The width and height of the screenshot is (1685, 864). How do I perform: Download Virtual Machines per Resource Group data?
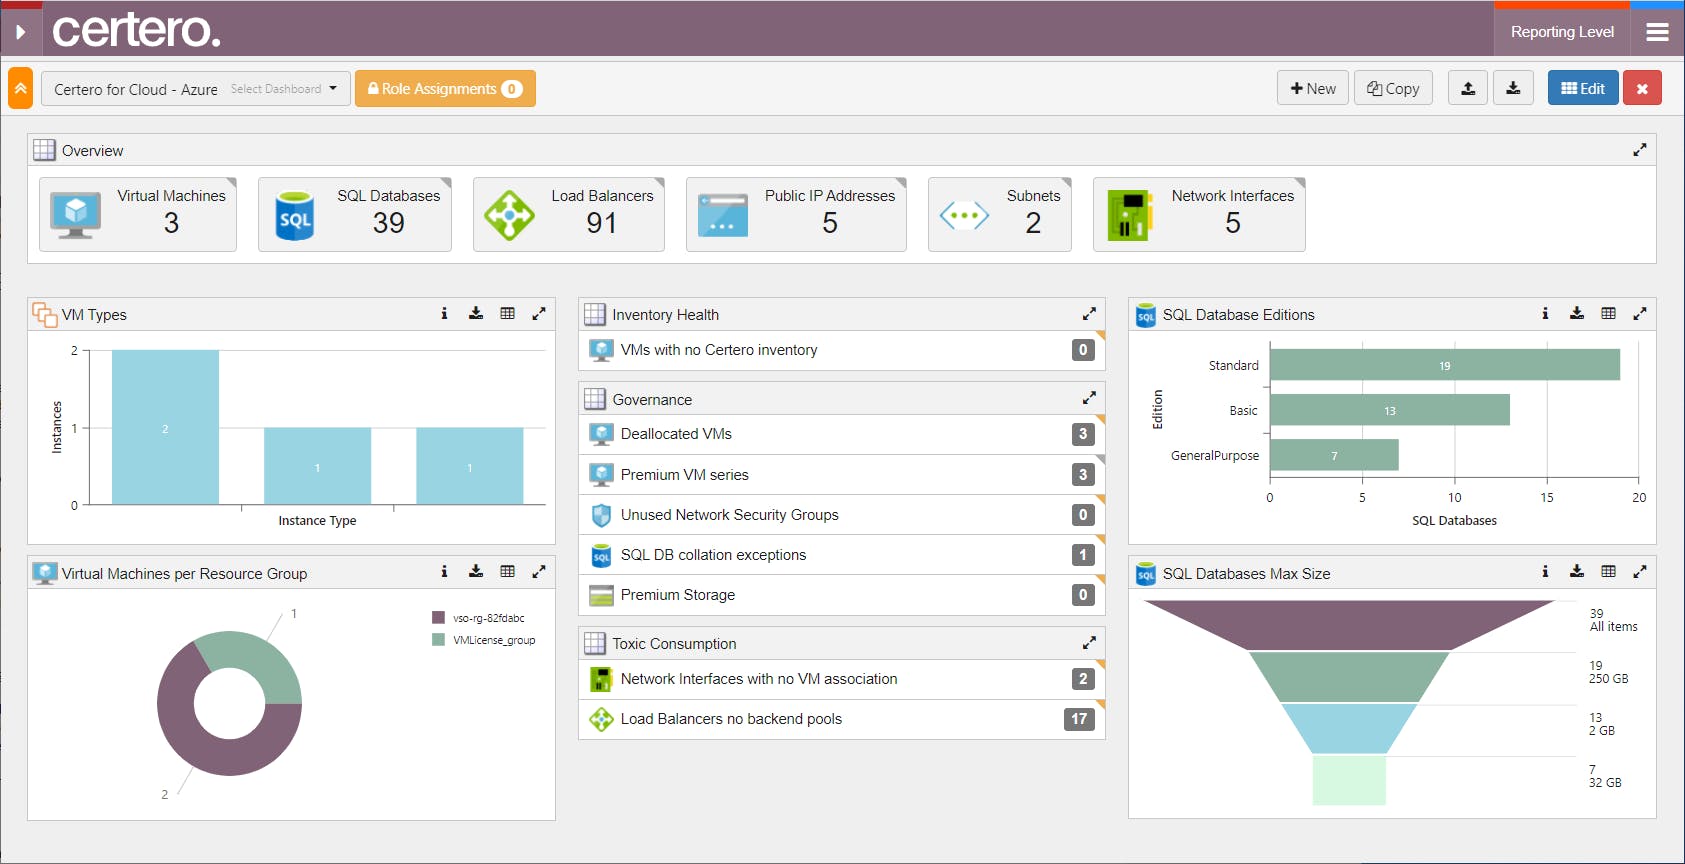point(476,572)
